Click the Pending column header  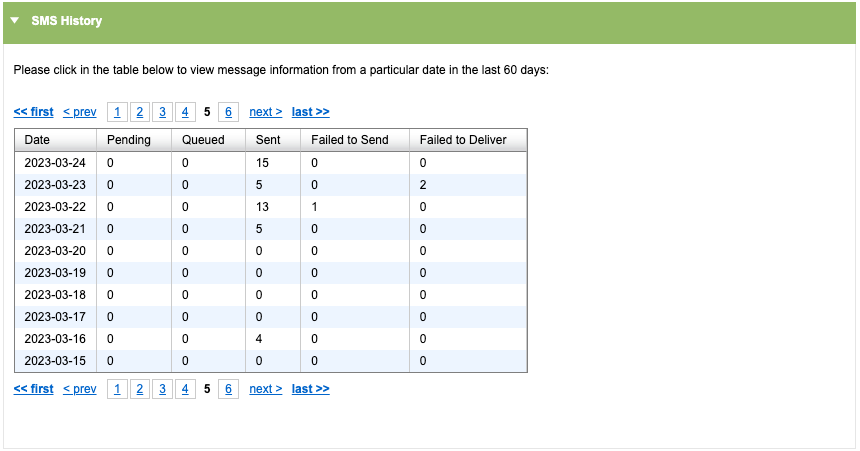coord(128,140)
